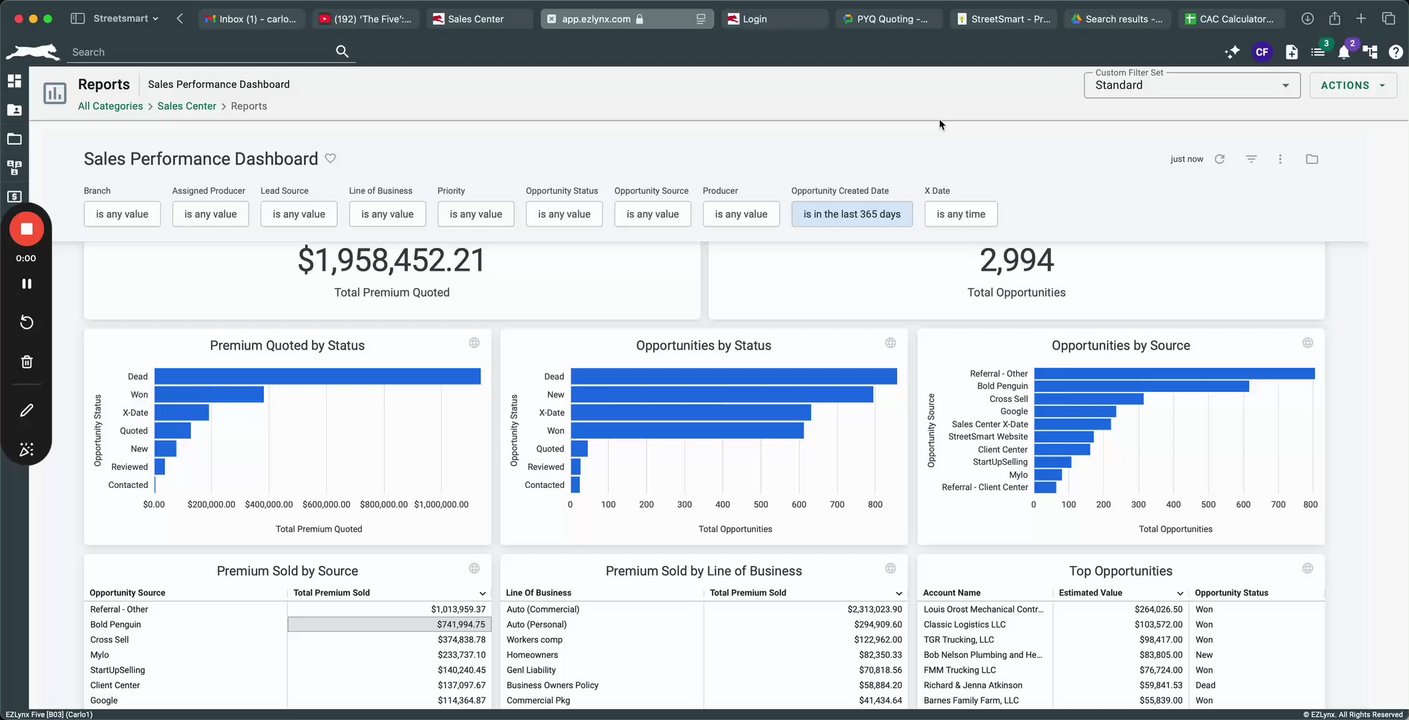The image size is (1409, 720).
Task: Open the help question mark icon
Action: pyautogui.click(x=1396, y=52)
